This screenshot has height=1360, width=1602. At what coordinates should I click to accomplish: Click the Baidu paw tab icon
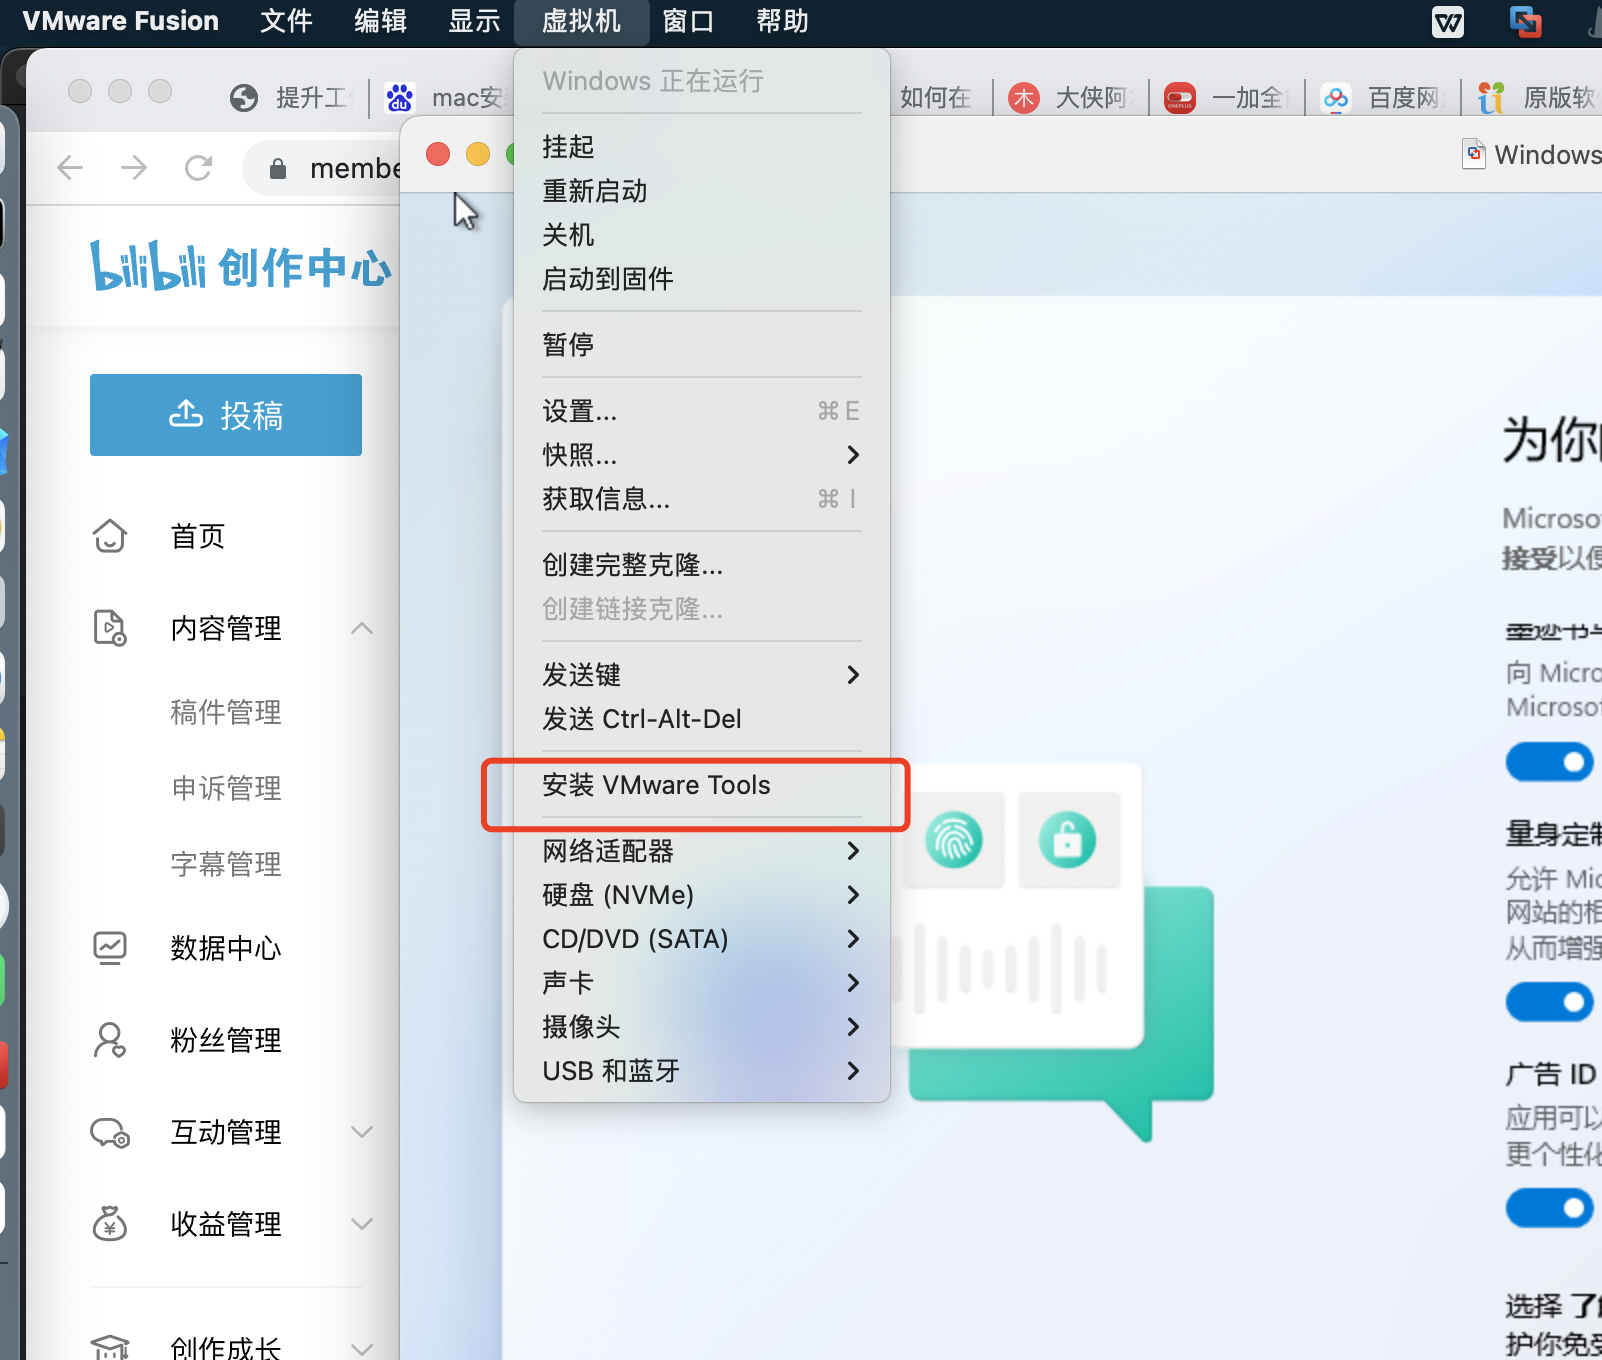coord(400,98)
